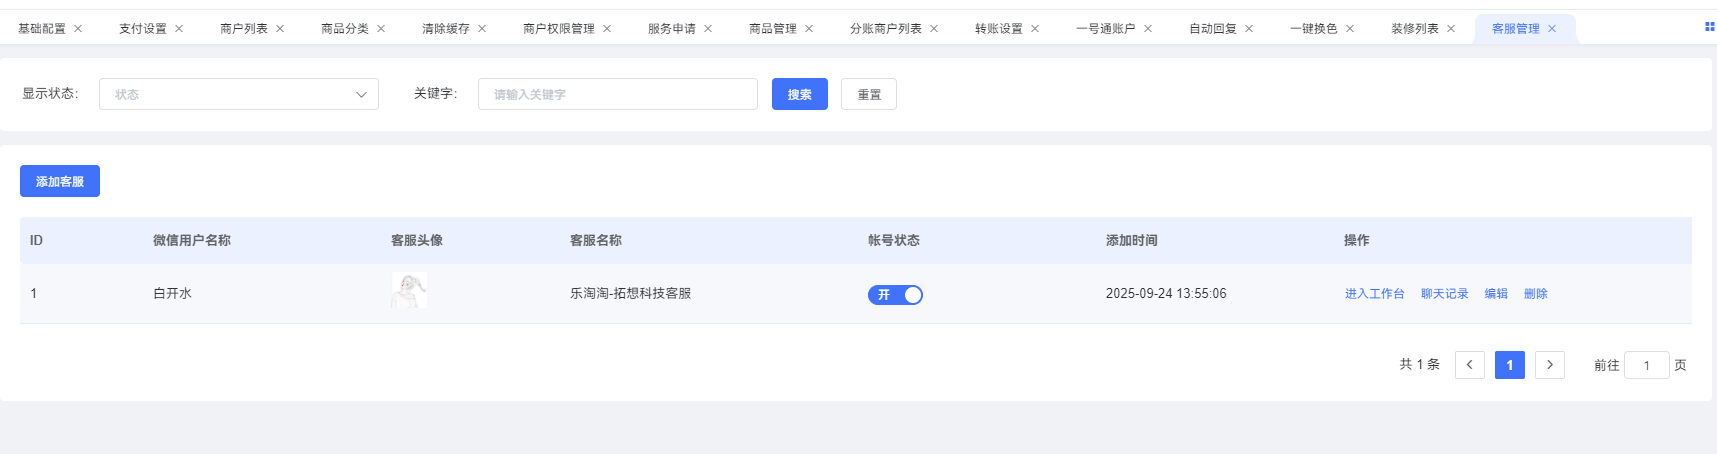The width and height of the screenshot is (1717, 454).
Task: Close the 基础配置 tab with its X icon
Action: (78, 29)
